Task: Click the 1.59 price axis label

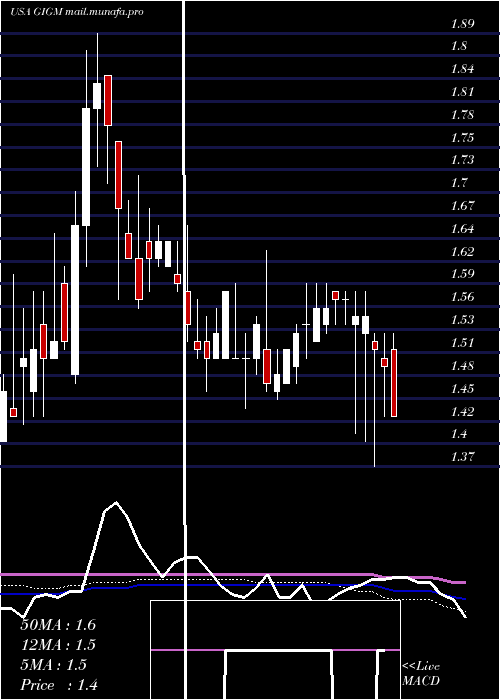Action: (x=462, y=274)
